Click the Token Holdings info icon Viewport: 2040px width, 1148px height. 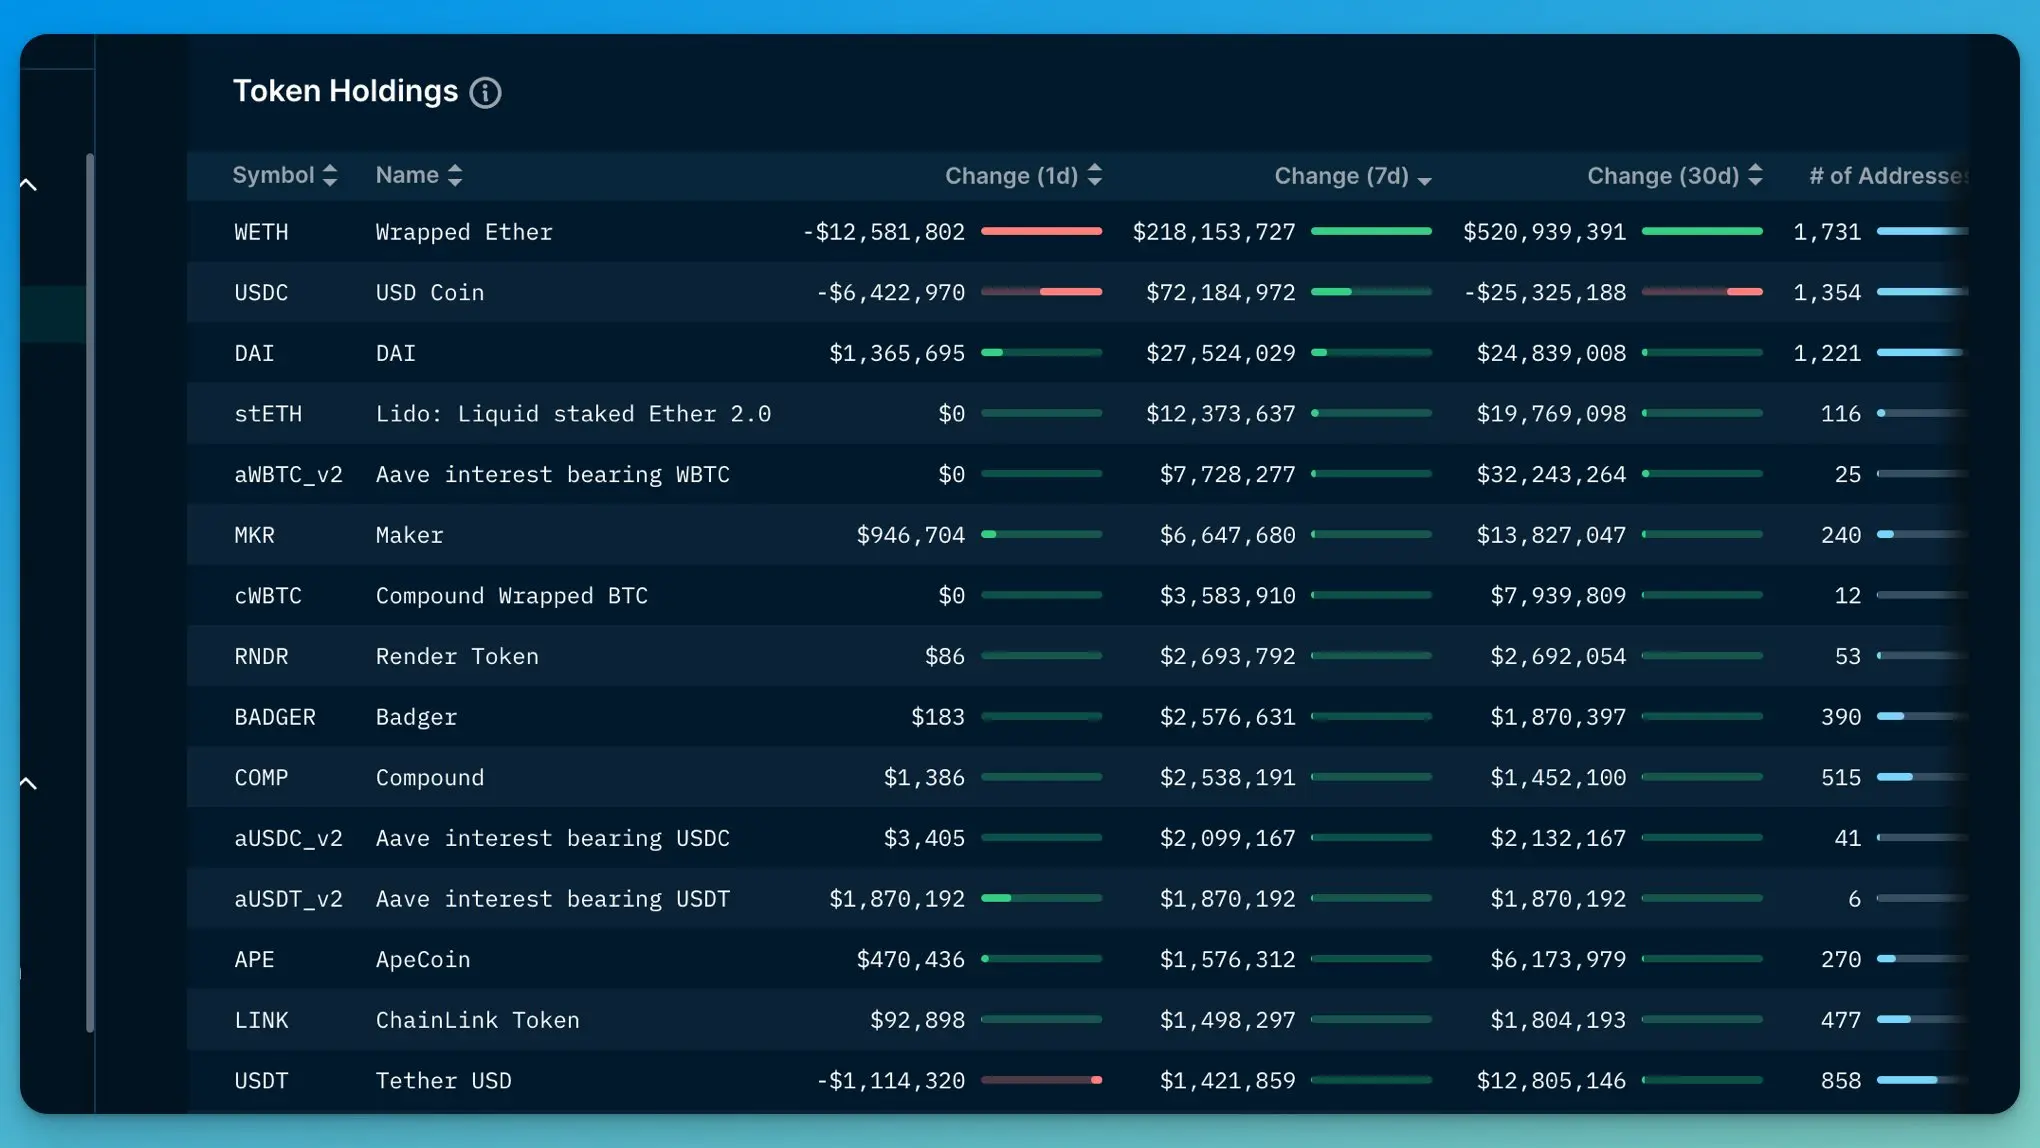click(x=485, y=93)
